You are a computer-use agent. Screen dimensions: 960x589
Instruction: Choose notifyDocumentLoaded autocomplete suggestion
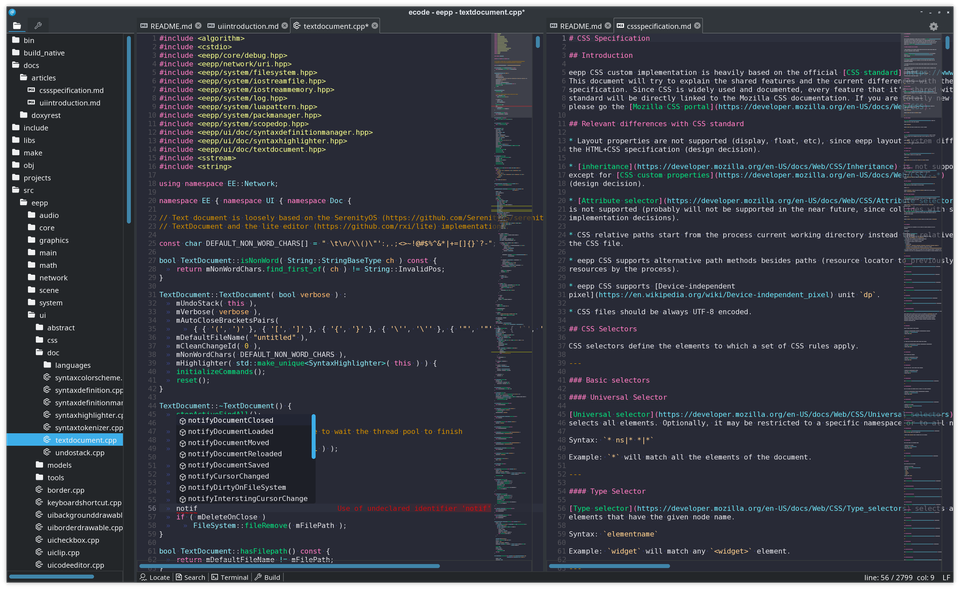click(x=244, y=432)
